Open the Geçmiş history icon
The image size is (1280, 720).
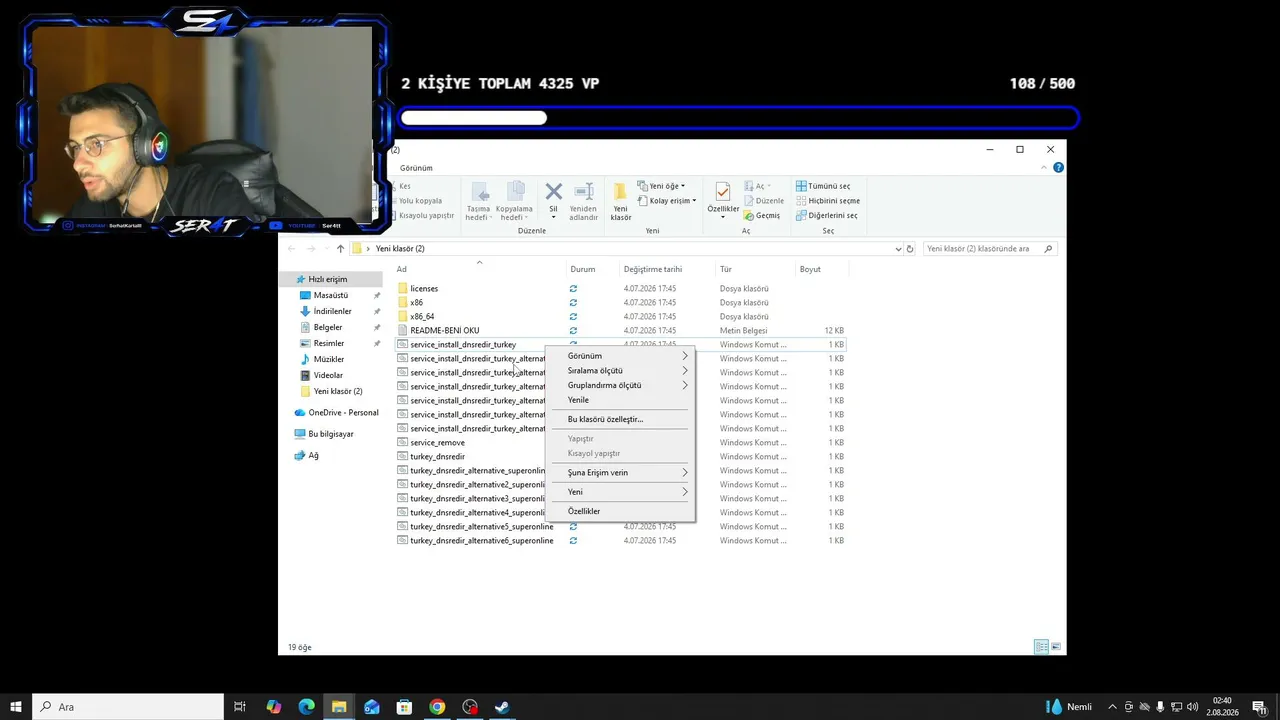click(761, 215)
